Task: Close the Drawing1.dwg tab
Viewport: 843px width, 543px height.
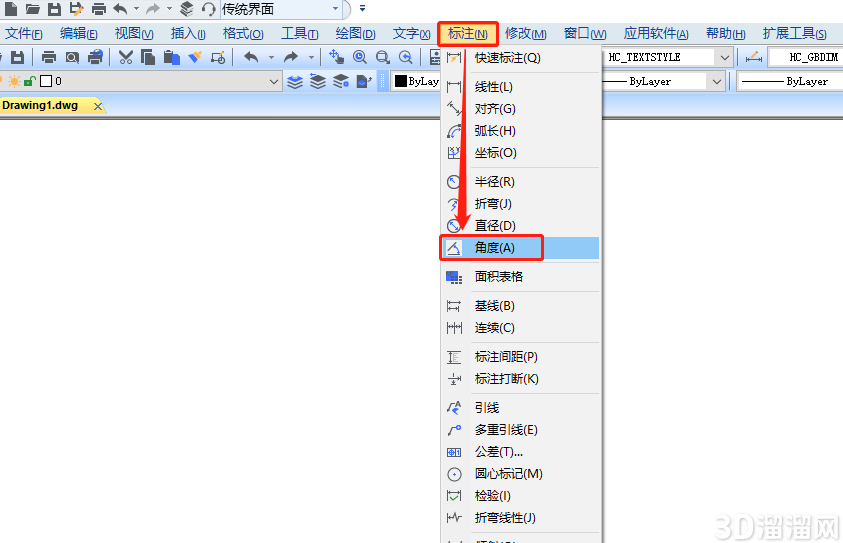Action: pos(97,106)
